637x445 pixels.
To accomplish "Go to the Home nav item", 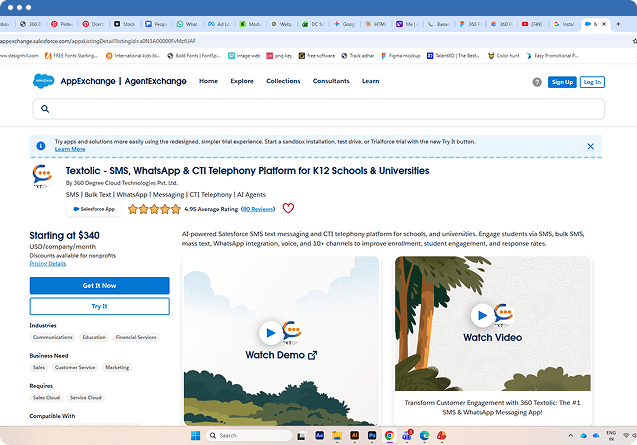I will (208, 81).
